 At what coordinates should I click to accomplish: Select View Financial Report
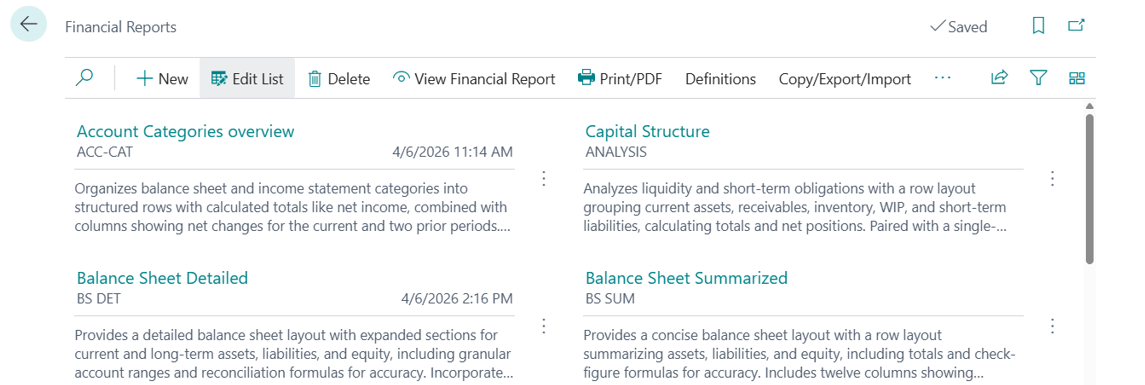point(474,79)
